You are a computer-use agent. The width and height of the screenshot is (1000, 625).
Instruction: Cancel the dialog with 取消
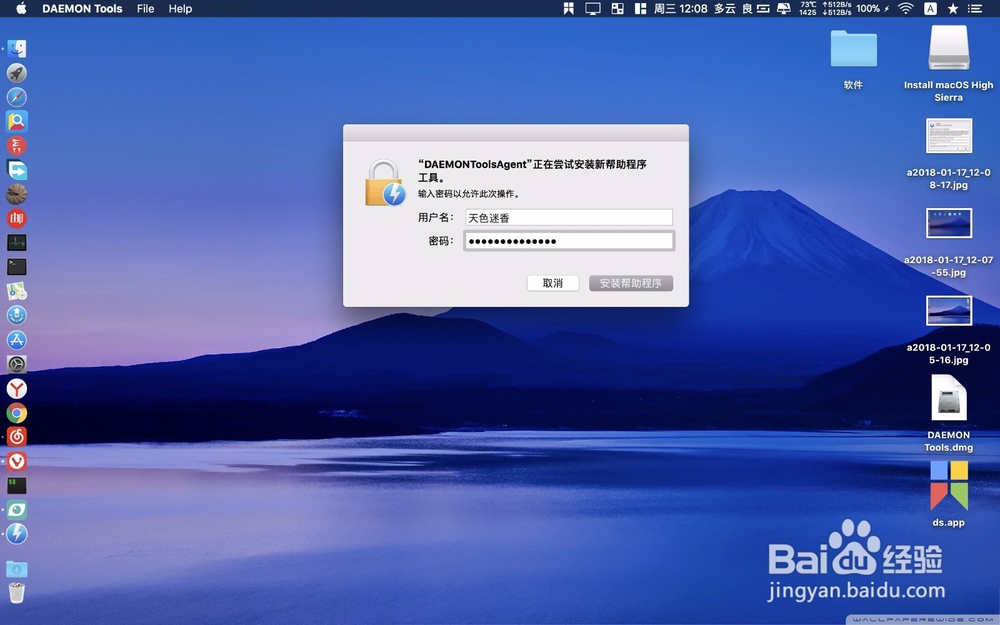click(x=553, y=283)
